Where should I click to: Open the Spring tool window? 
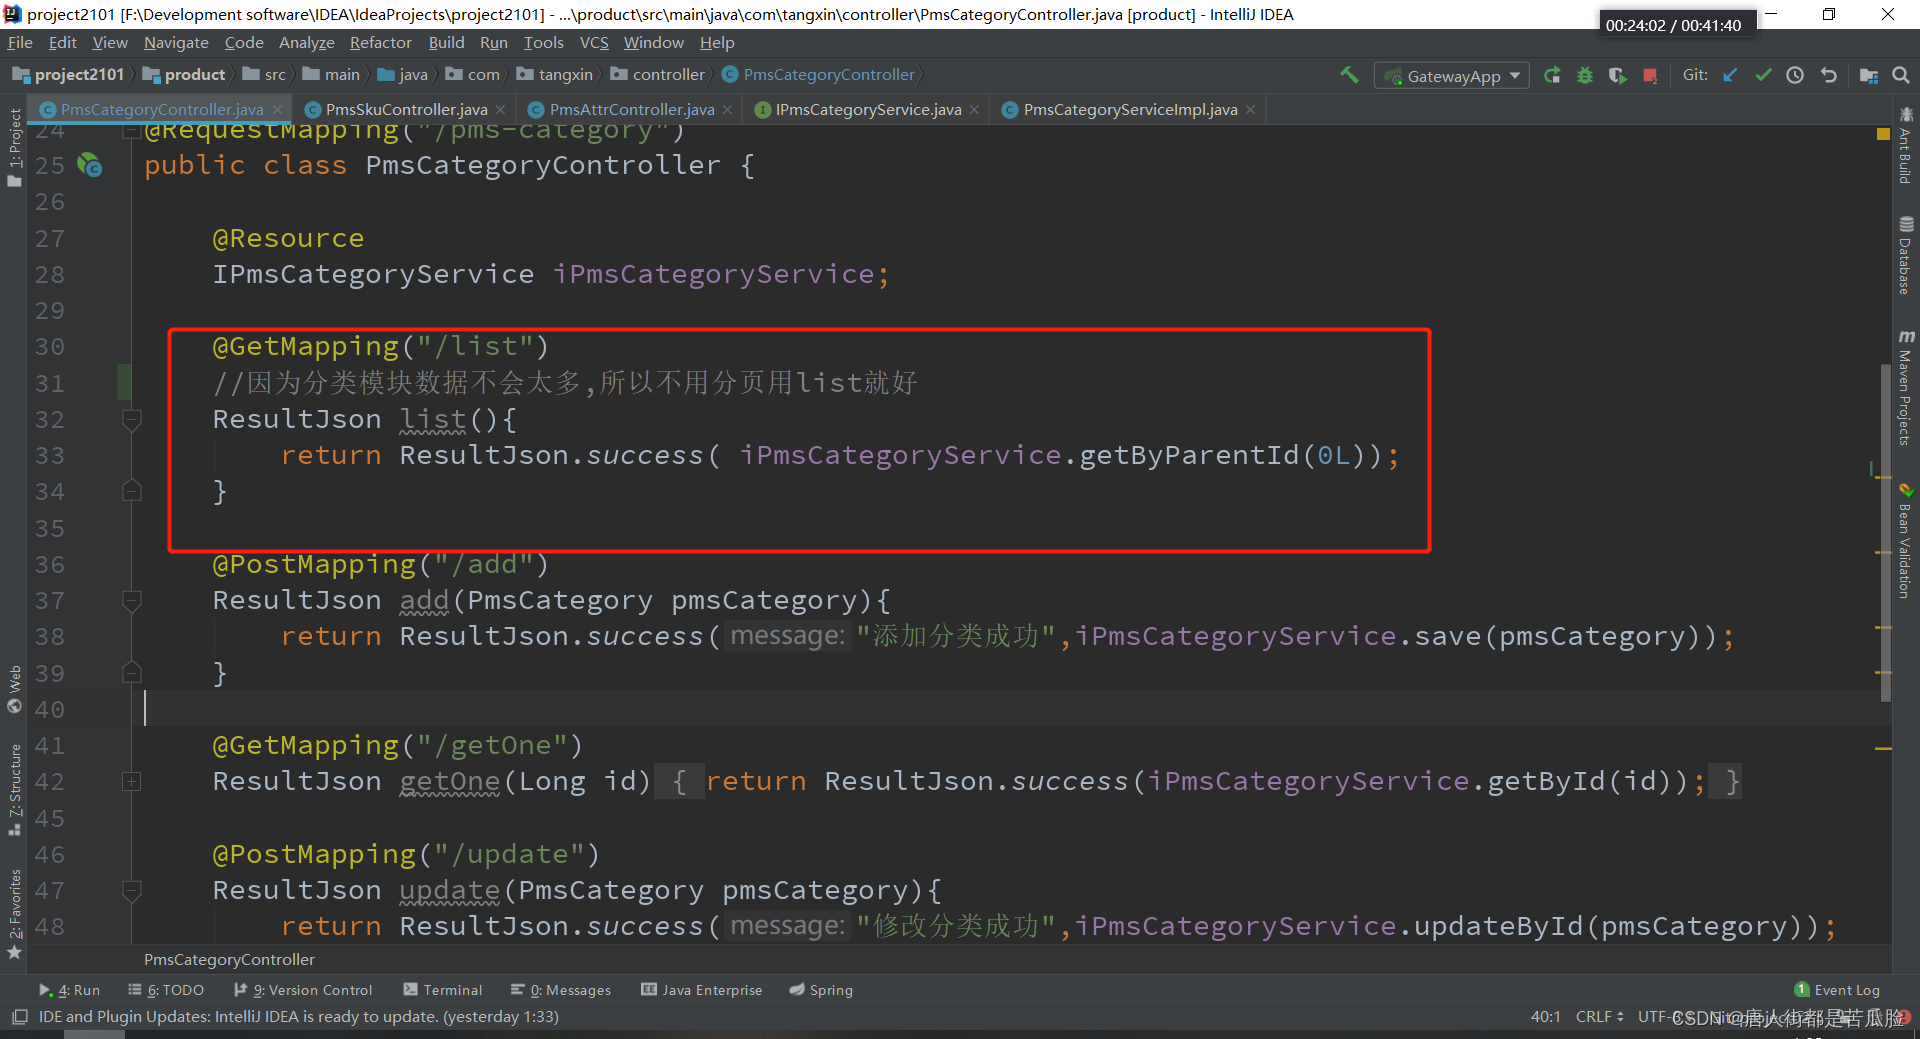pyautogui.click(x=821, y=990)
